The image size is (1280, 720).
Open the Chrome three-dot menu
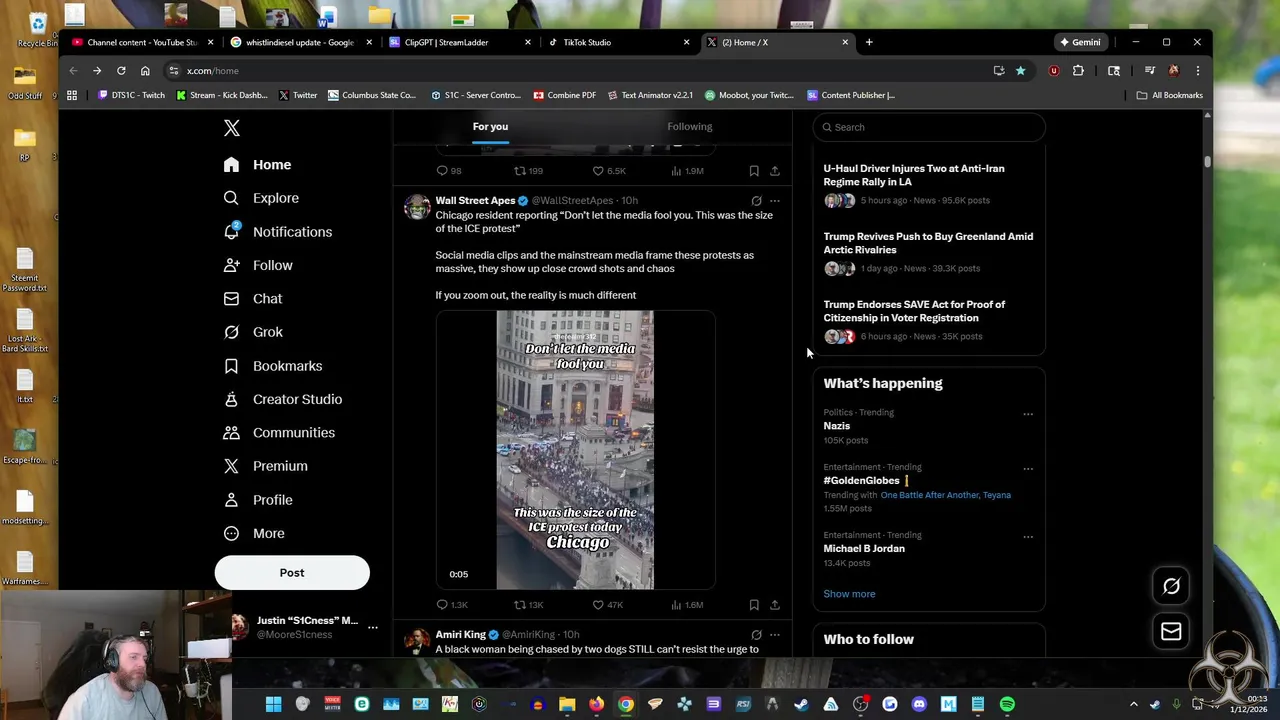coord(1197,71)
